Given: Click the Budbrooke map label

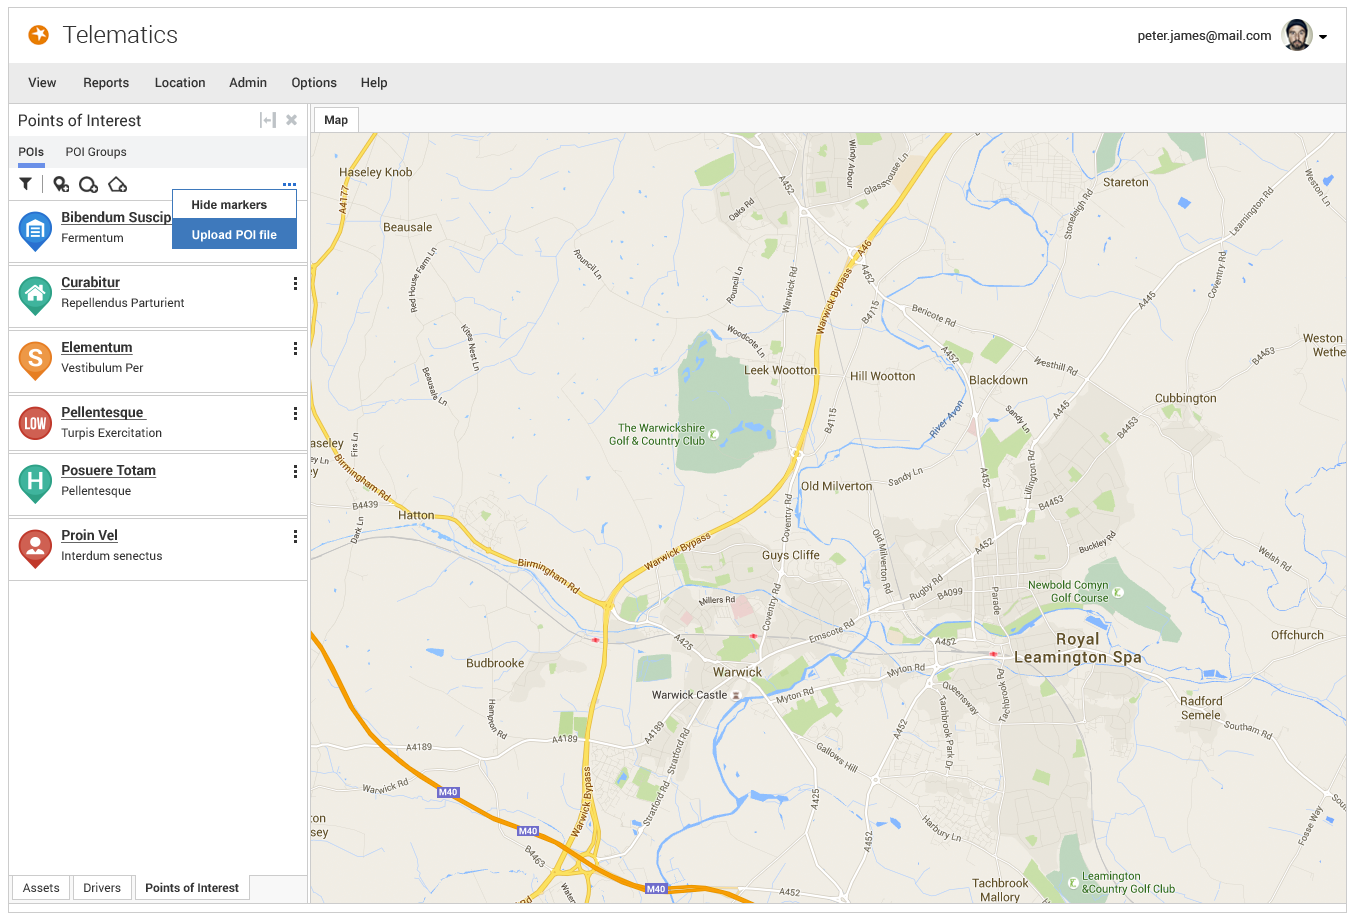Looking at the screenshot, I should click(x=495, y=663).
